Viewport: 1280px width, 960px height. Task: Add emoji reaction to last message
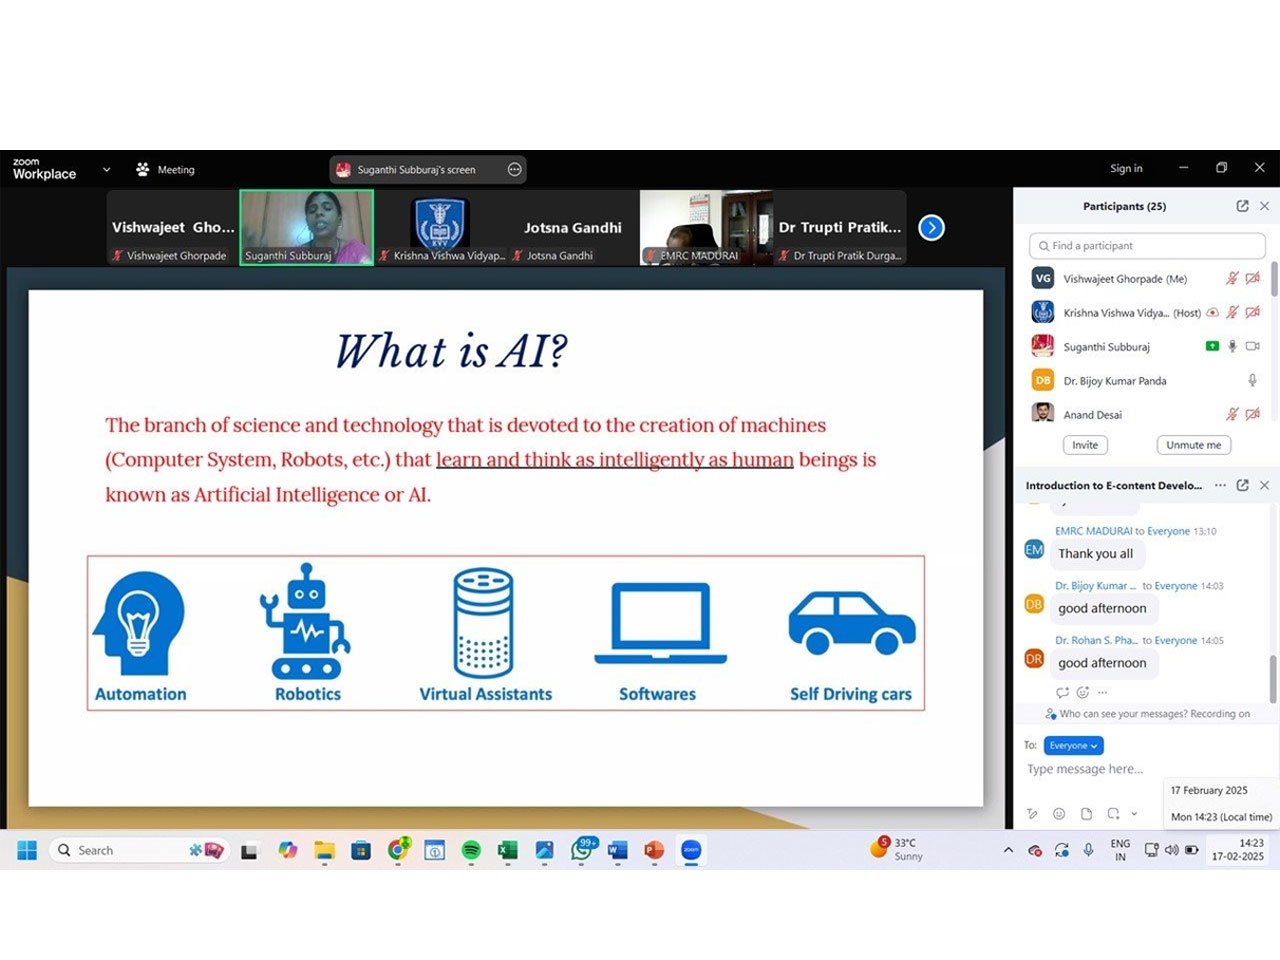[x=1082, y=692]
